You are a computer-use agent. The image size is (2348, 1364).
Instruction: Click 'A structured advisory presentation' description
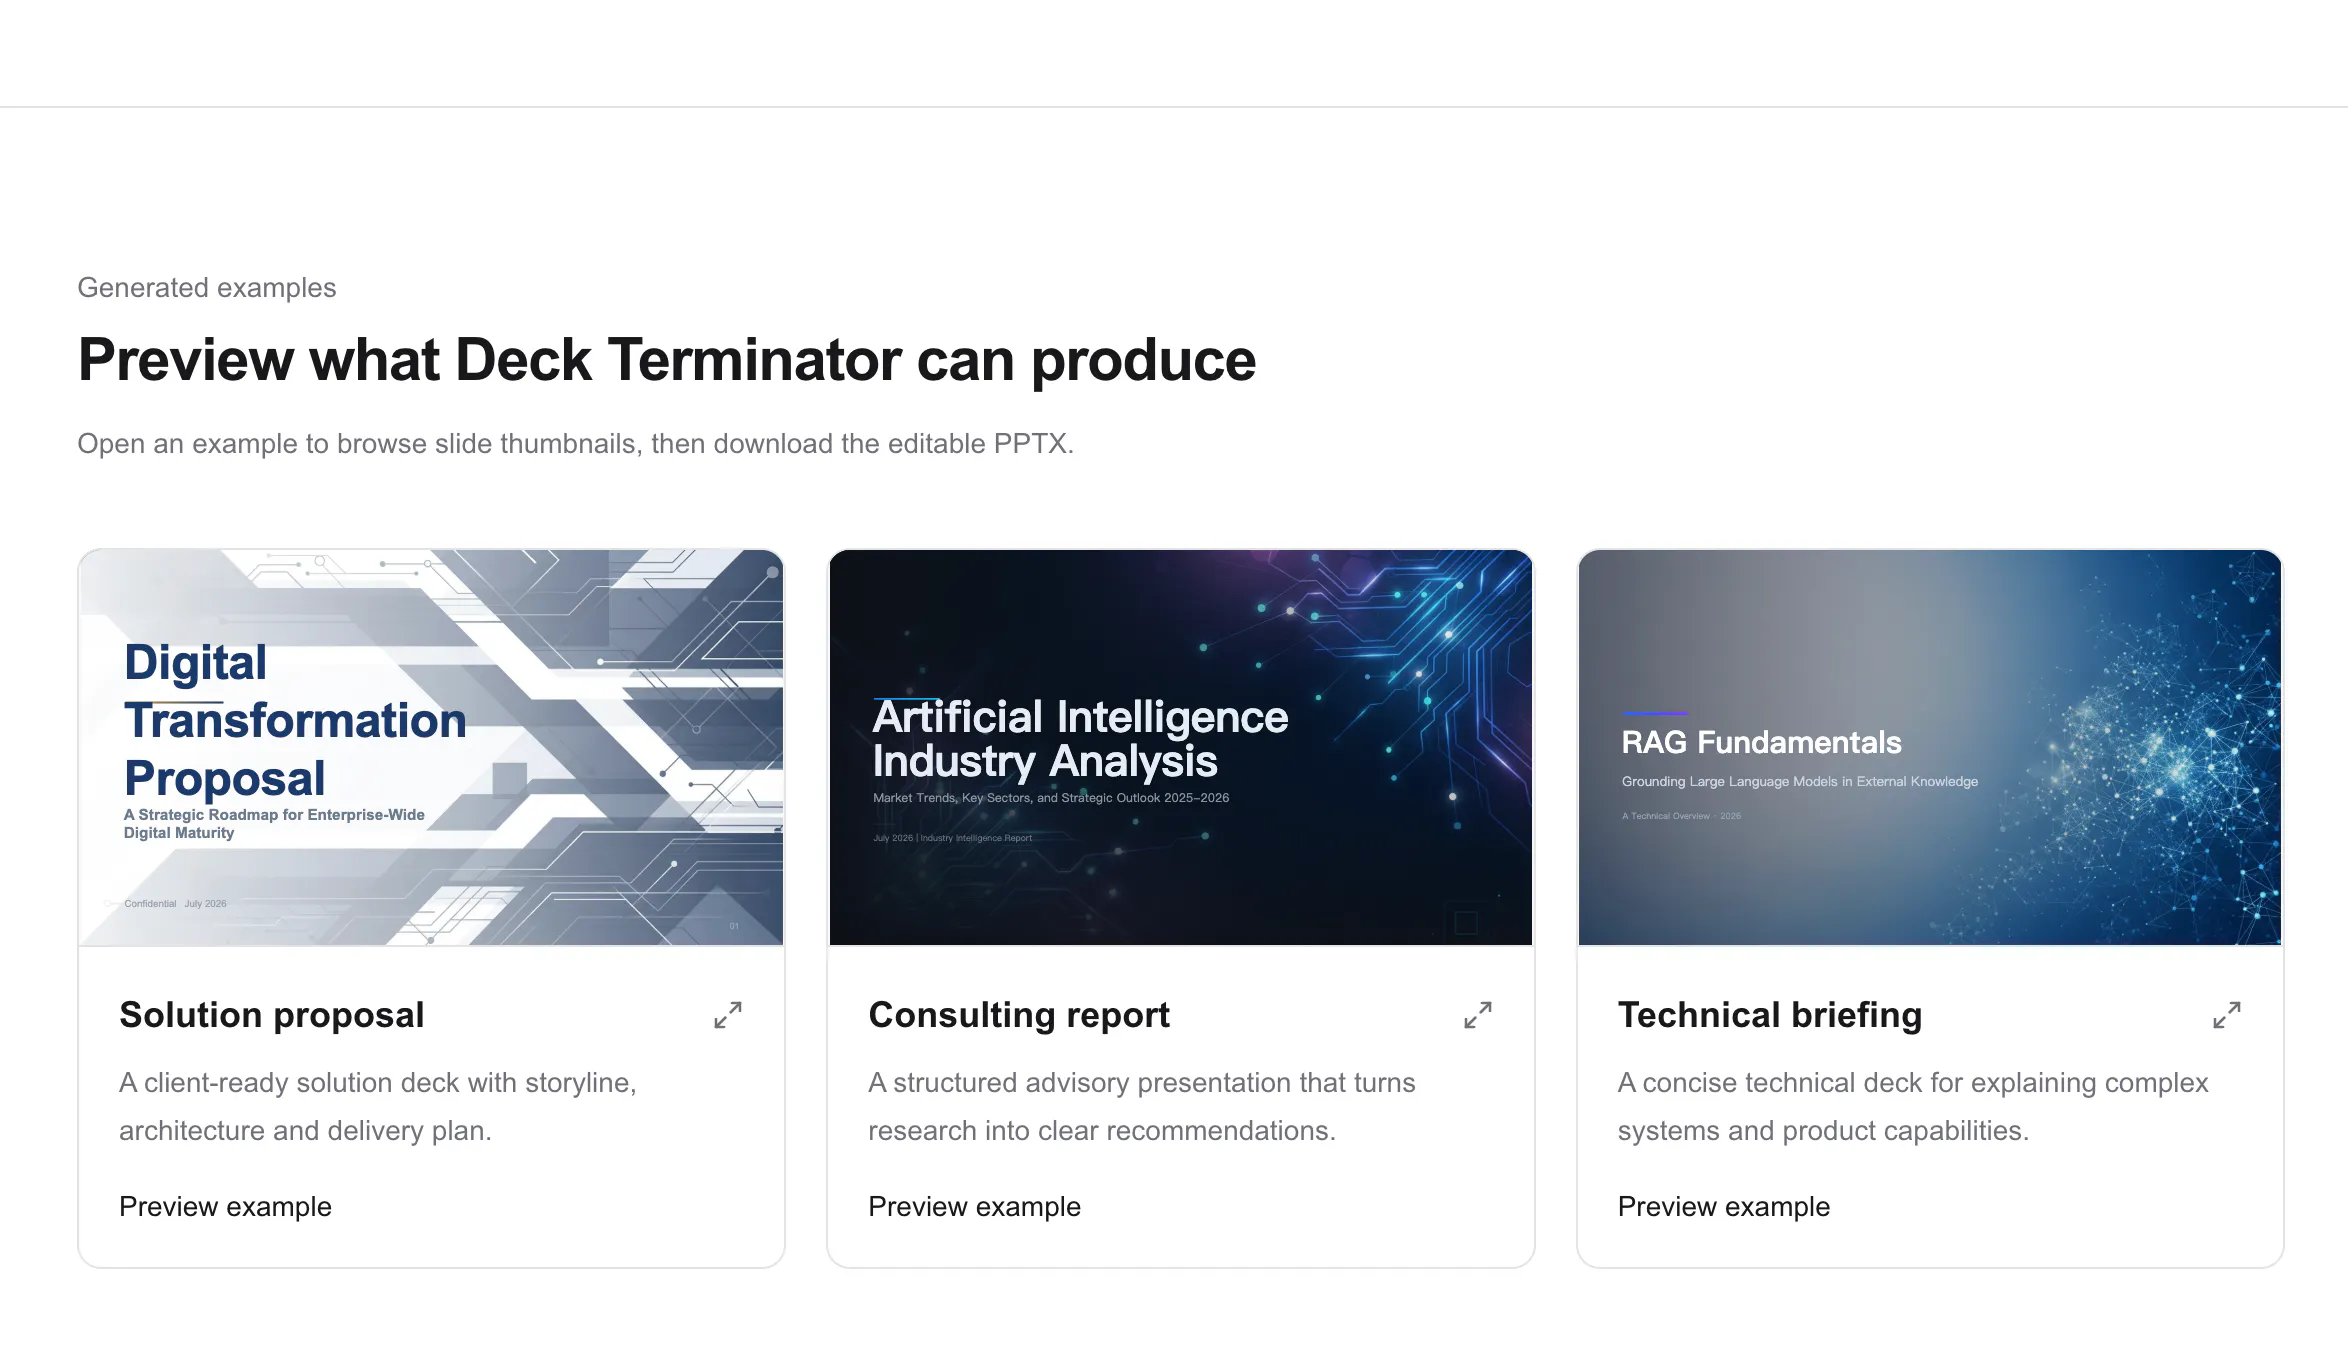tap(1142, 1107)
